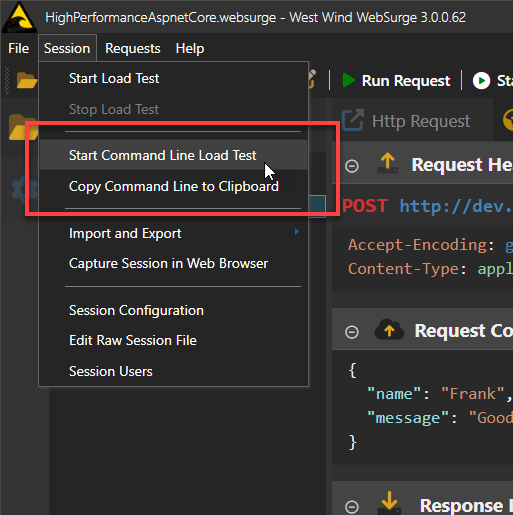Image resolution: width=513 pixels, height=515 pixels.
Task: Select Start Command Line Load Test
Action: 173,155
